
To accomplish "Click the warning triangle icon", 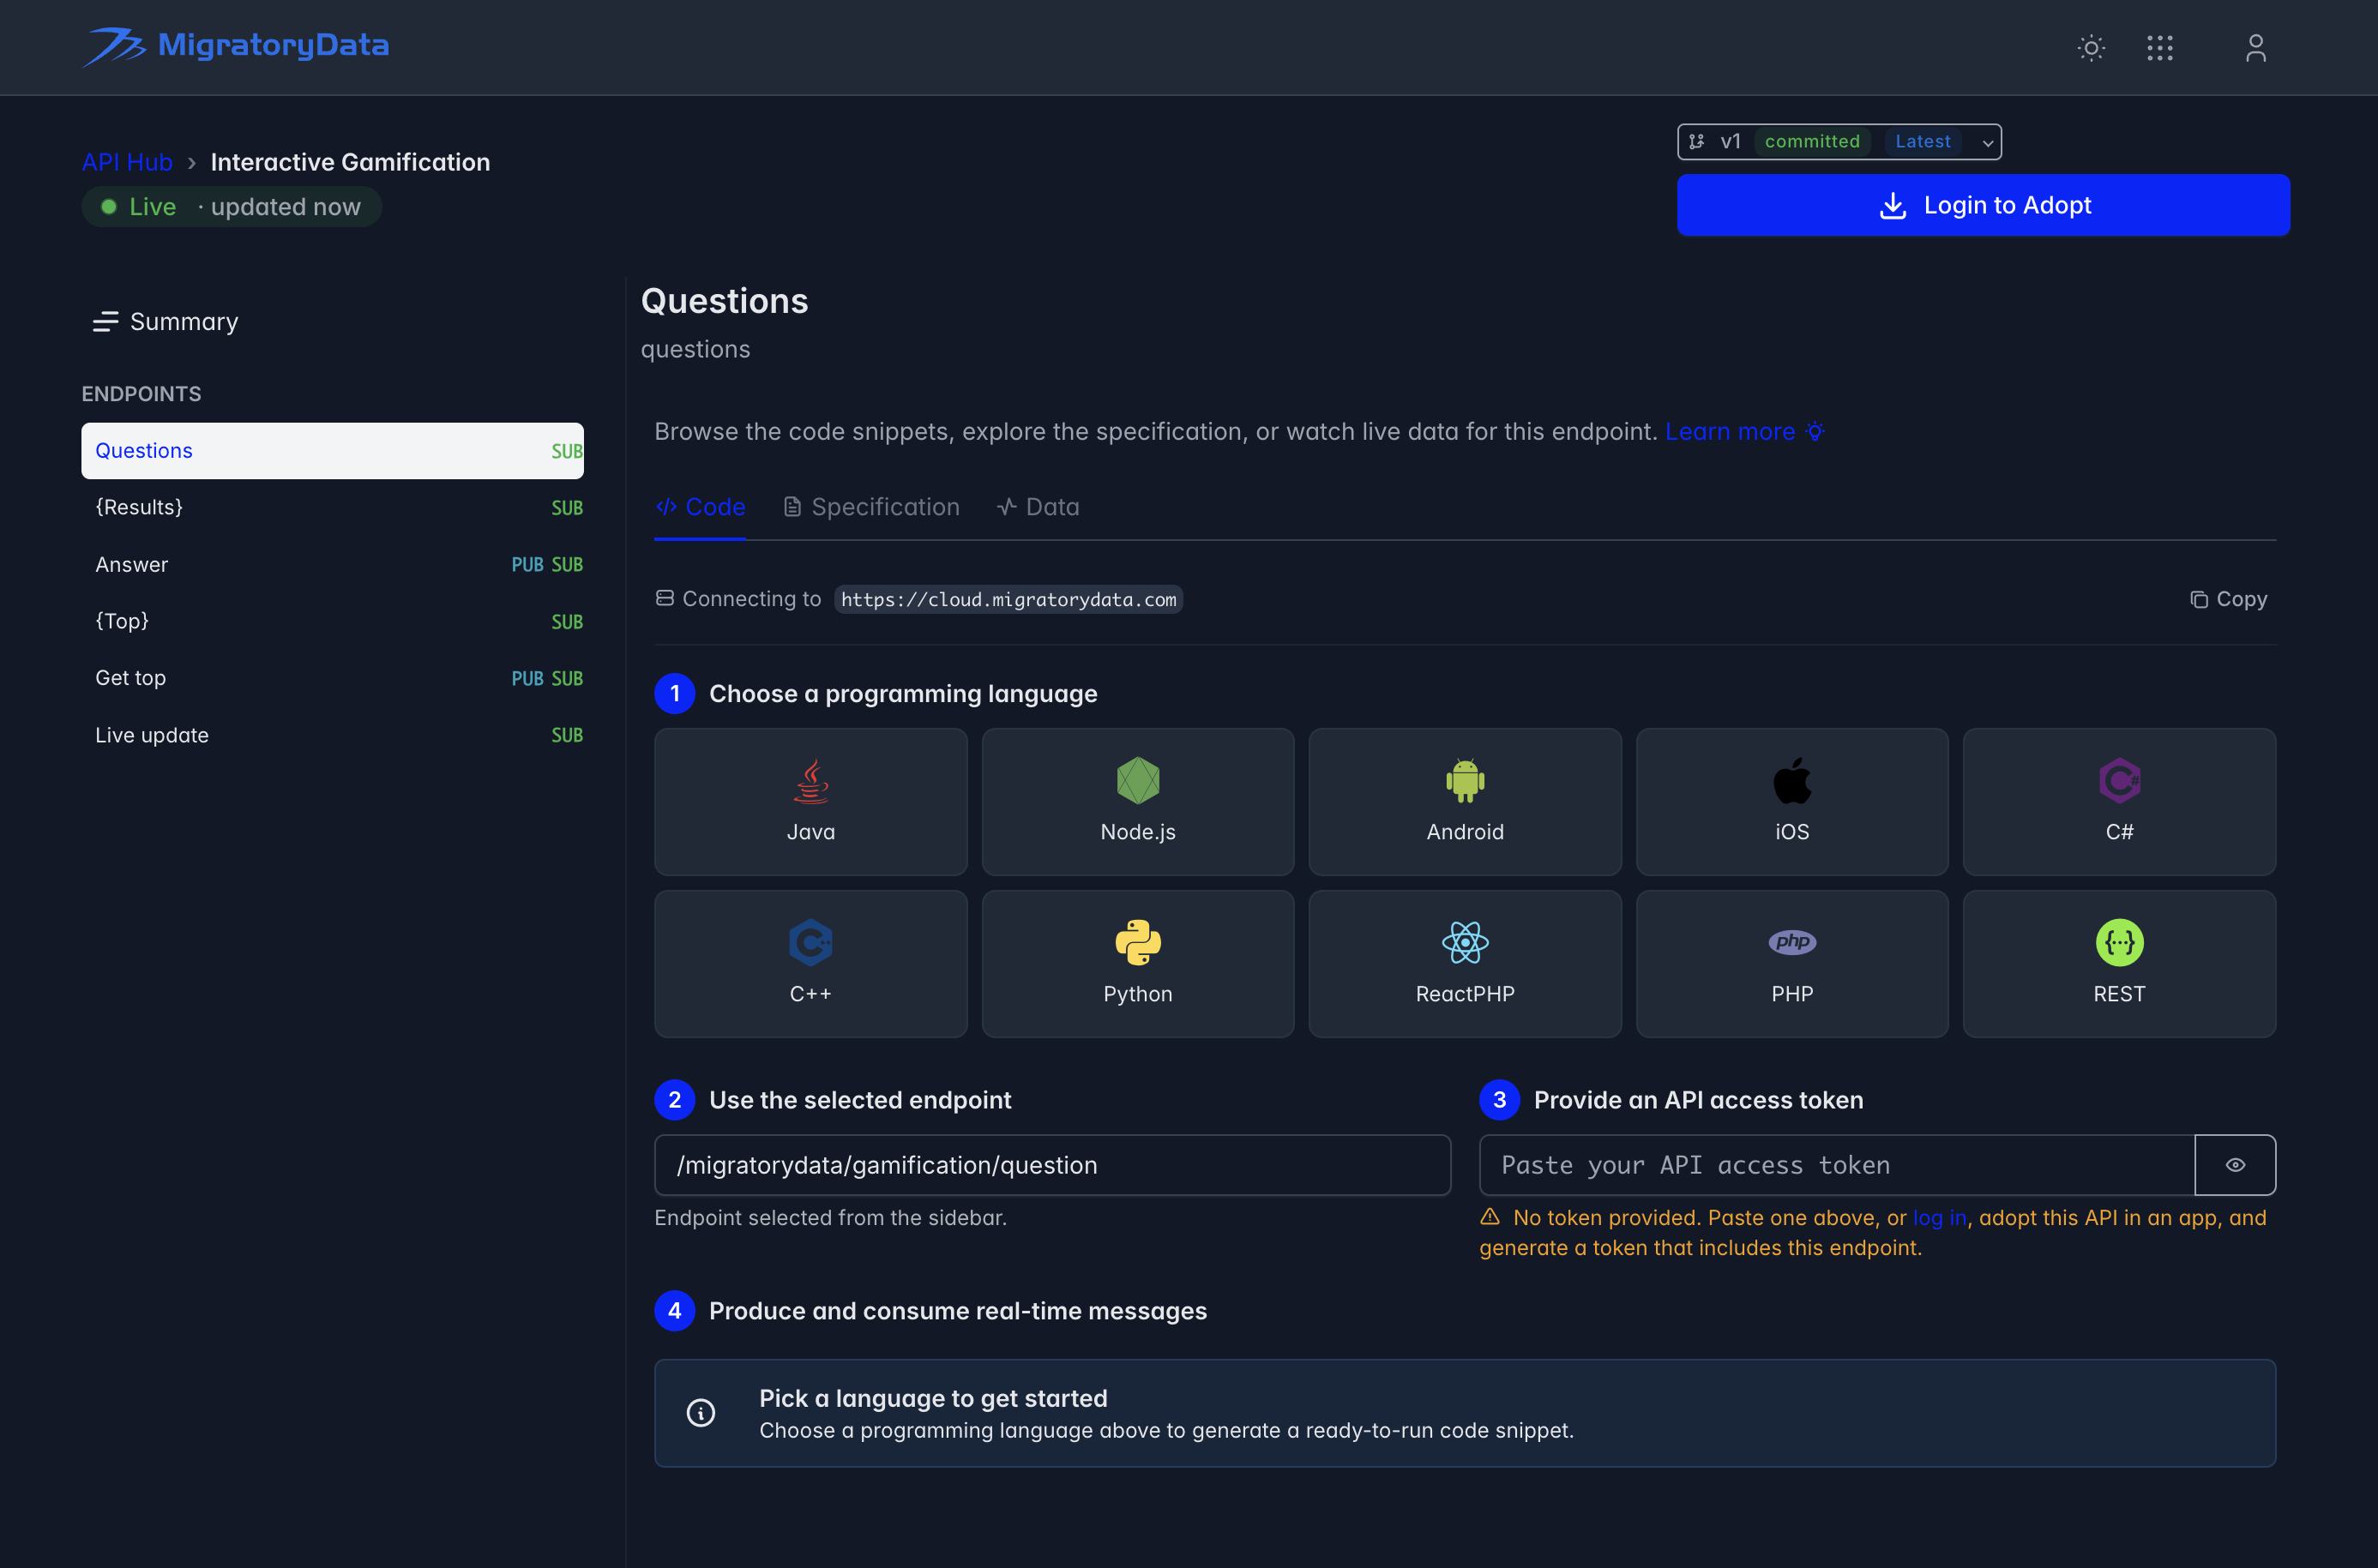I will (1489, 1217).
